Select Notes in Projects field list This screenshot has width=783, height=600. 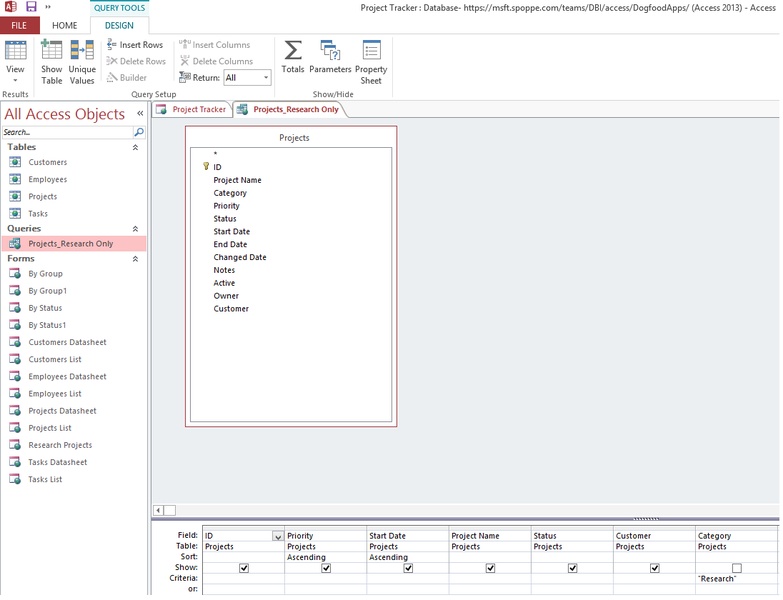[x=224, y=270]
